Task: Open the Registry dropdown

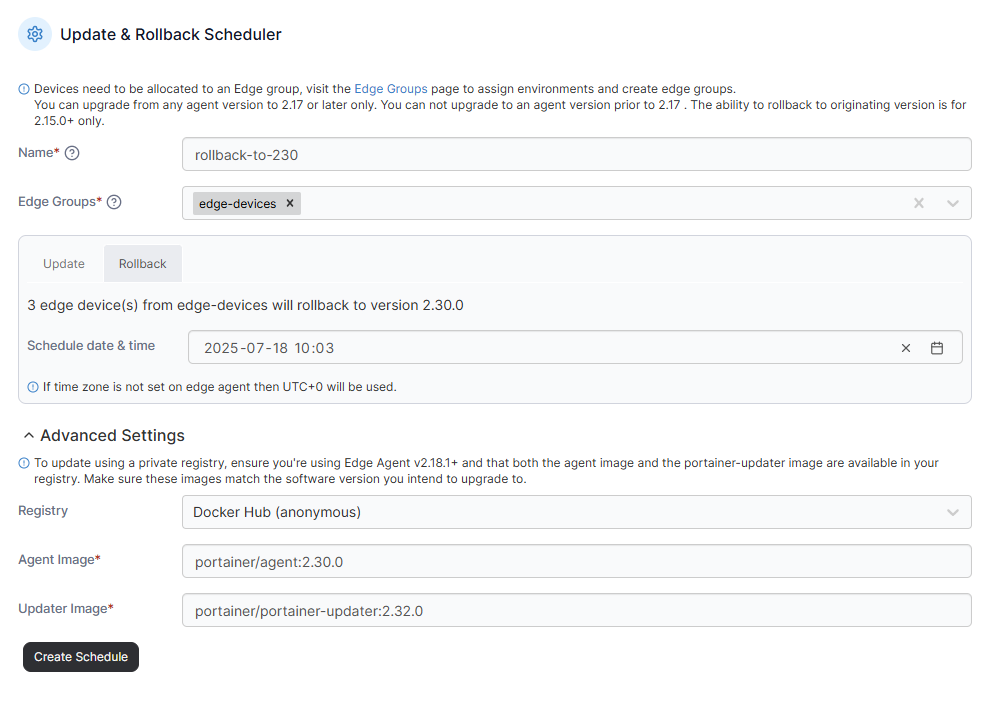Action: [x=576, y=512]
